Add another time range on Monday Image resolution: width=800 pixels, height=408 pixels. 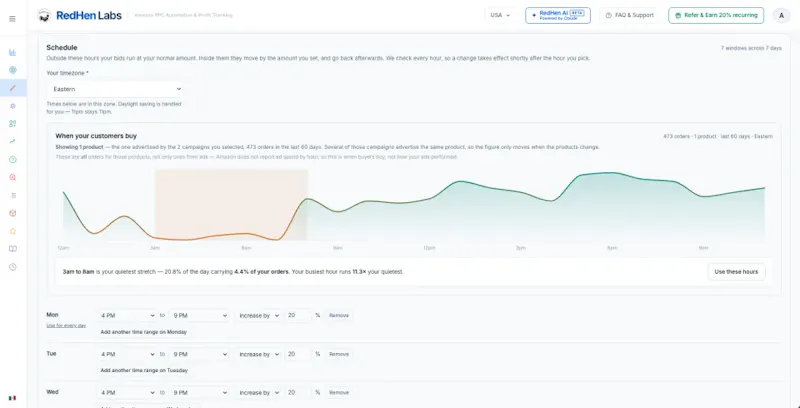click(143, 332)
